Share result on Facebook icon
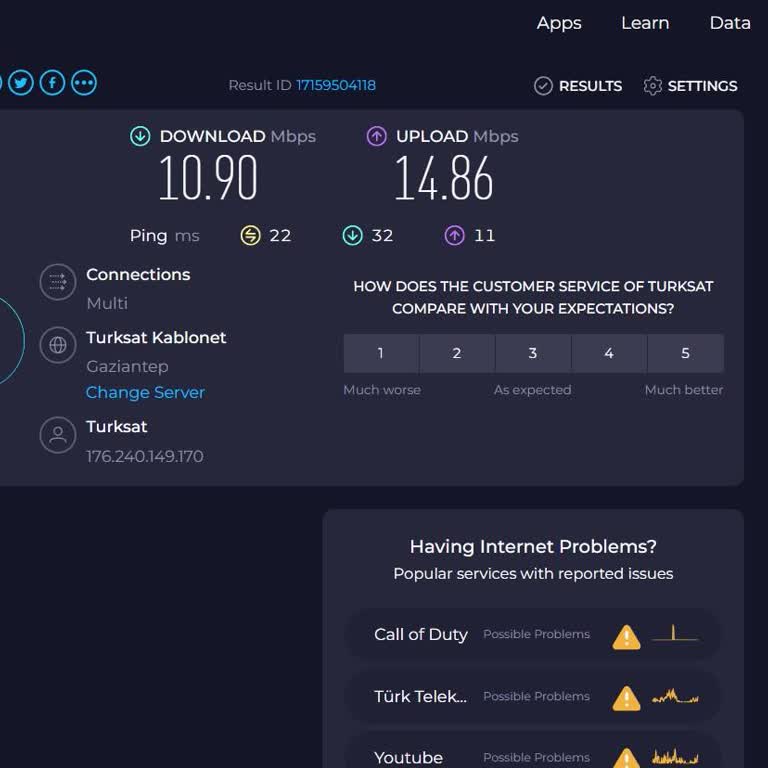 (x=52, y=83)
